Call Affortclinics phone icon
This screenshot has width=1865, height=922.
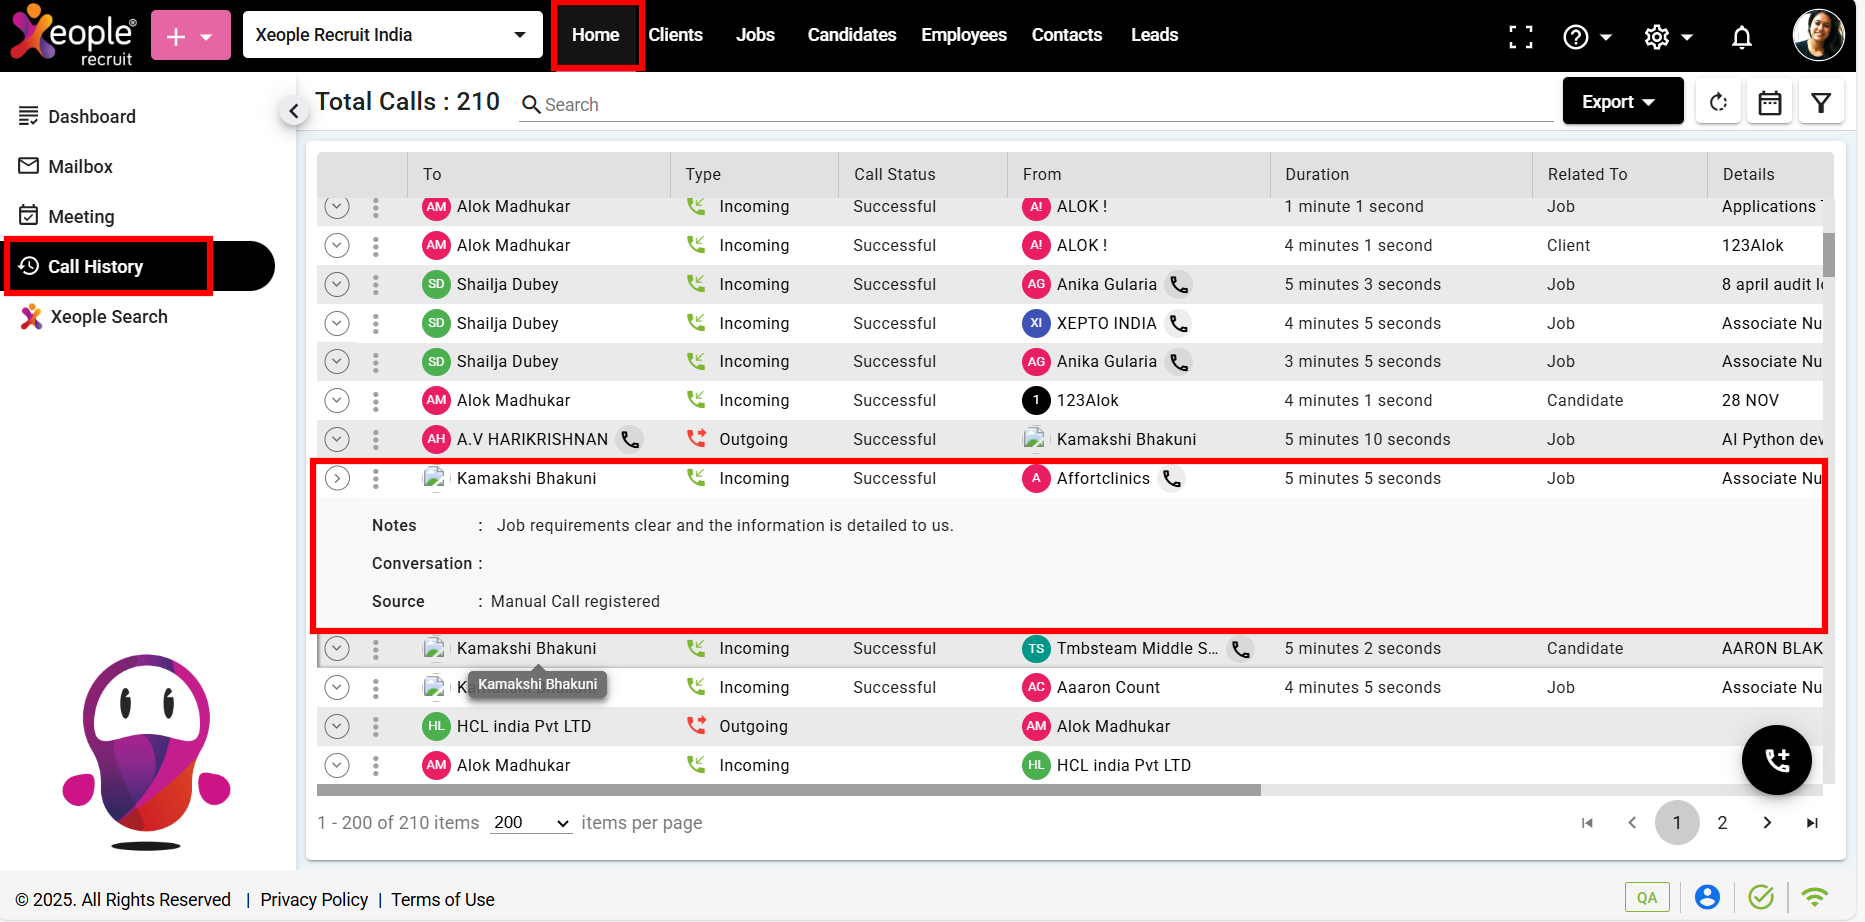pyautogui.click(x=1172, y=479)
